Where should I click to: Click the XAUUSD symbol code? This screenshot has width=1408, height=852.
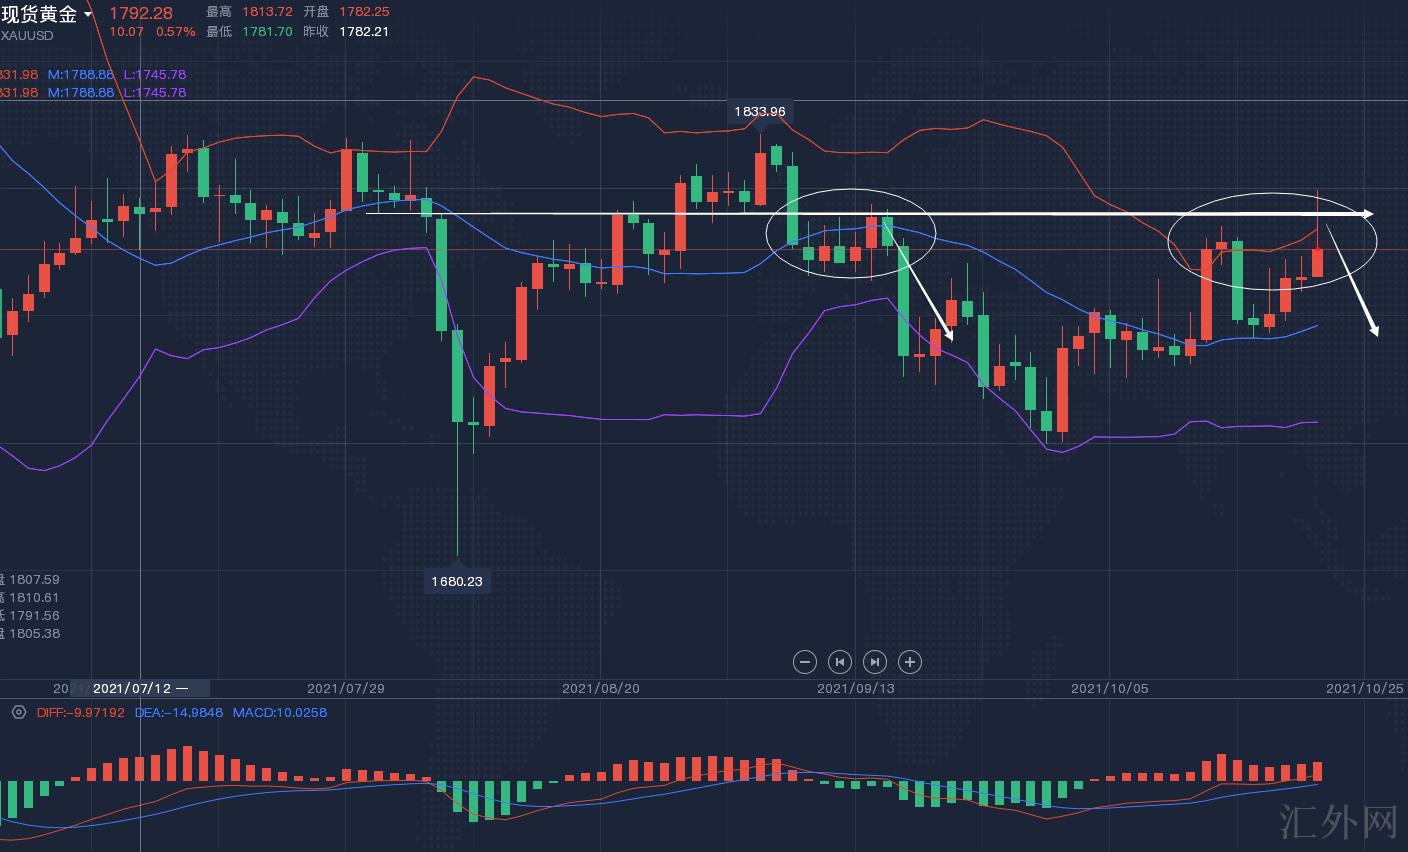[27, 36]
